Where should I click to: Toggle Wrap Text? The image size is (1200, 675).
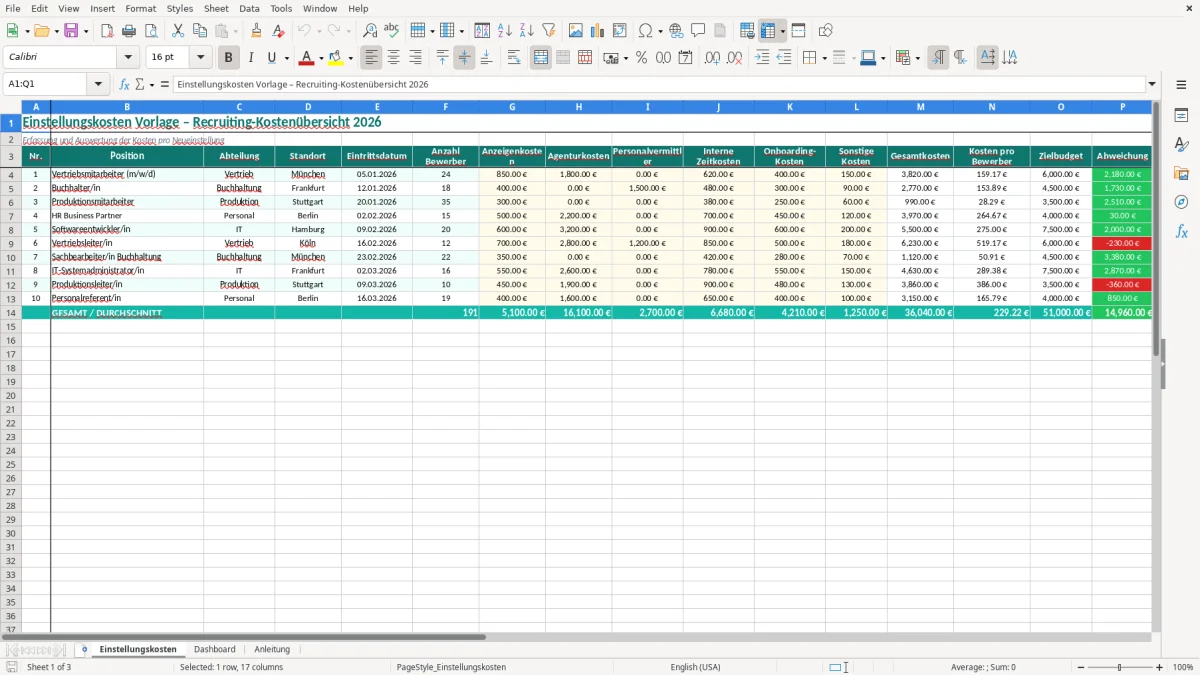(x=514, y=58)
